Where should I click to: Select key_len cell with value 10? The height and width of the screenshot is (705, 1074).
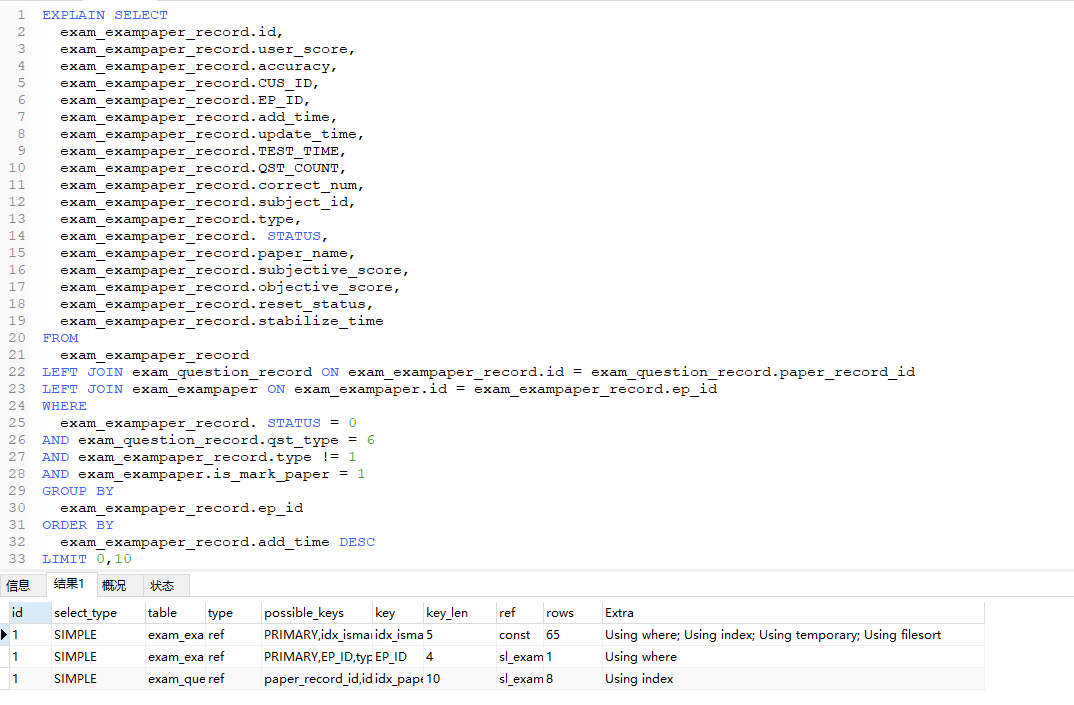[x=460, y=678]
